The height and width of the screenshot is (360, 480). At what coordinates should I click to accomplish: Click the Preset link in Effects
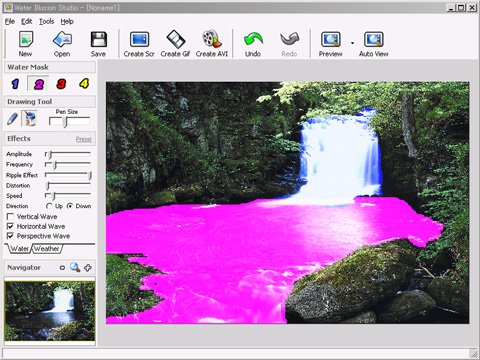tap(84, 139)
